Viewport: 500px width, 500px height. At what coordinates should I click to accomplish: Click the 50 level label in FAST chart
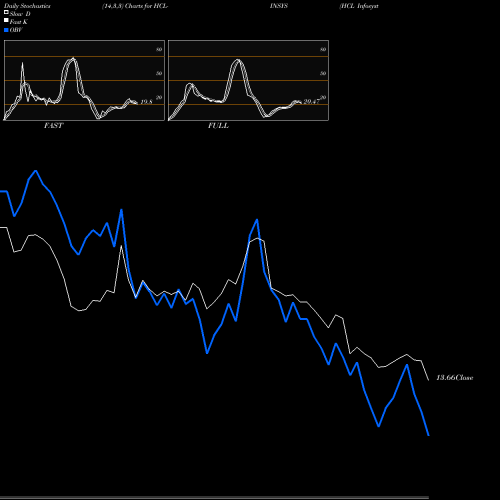click(159, 73)
